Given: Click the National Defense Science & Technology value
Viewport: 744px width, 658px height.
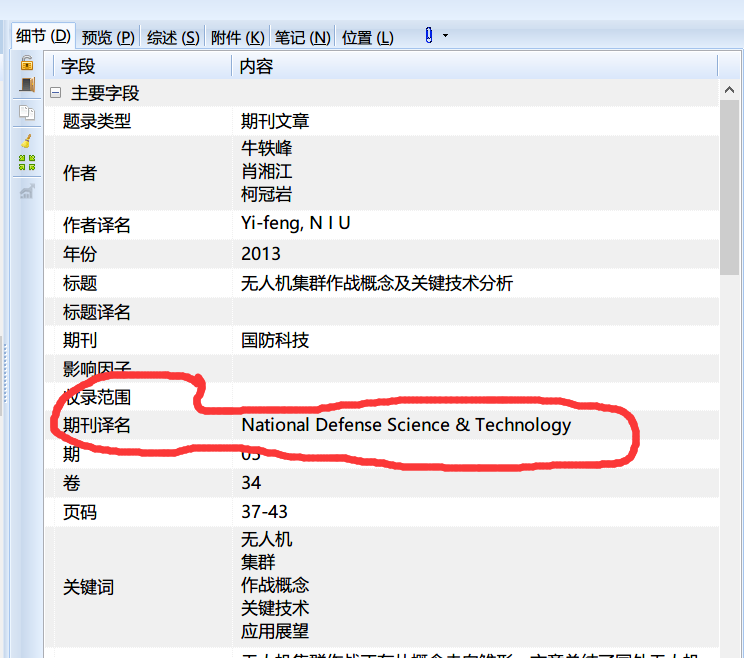Looking at the screenshot, I should (406, 425).
